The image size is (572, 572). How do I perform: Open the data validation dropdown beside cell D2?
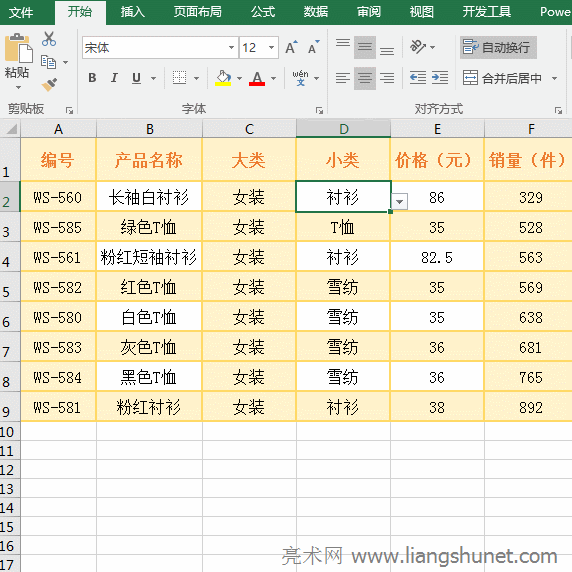(x=400, y=202)
